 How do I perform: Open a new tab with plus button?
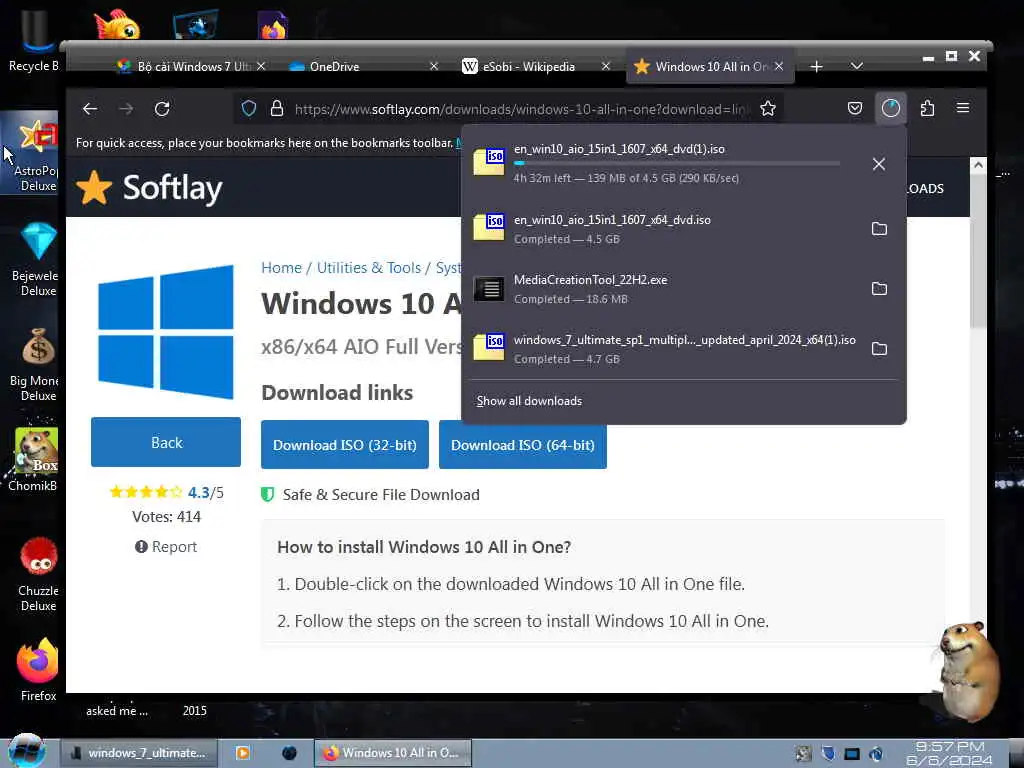click(816, 67)
